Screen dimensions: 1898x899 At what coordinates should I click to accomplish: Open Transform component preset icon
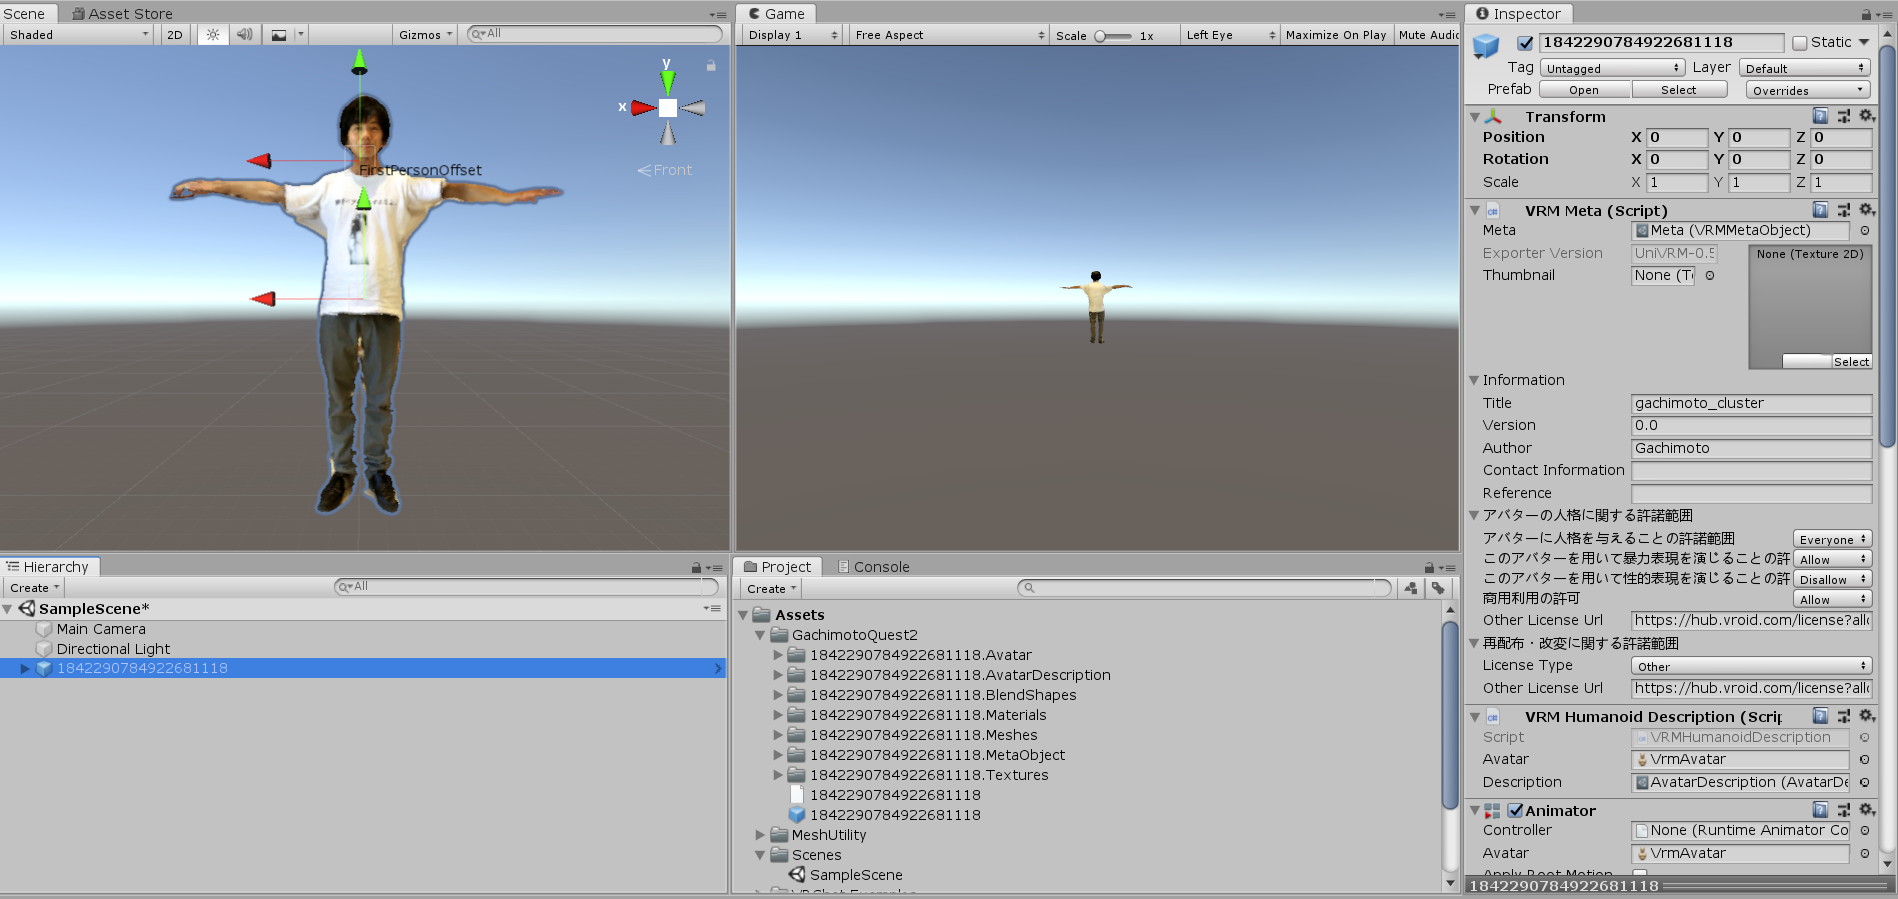[x=1843, y=116]
